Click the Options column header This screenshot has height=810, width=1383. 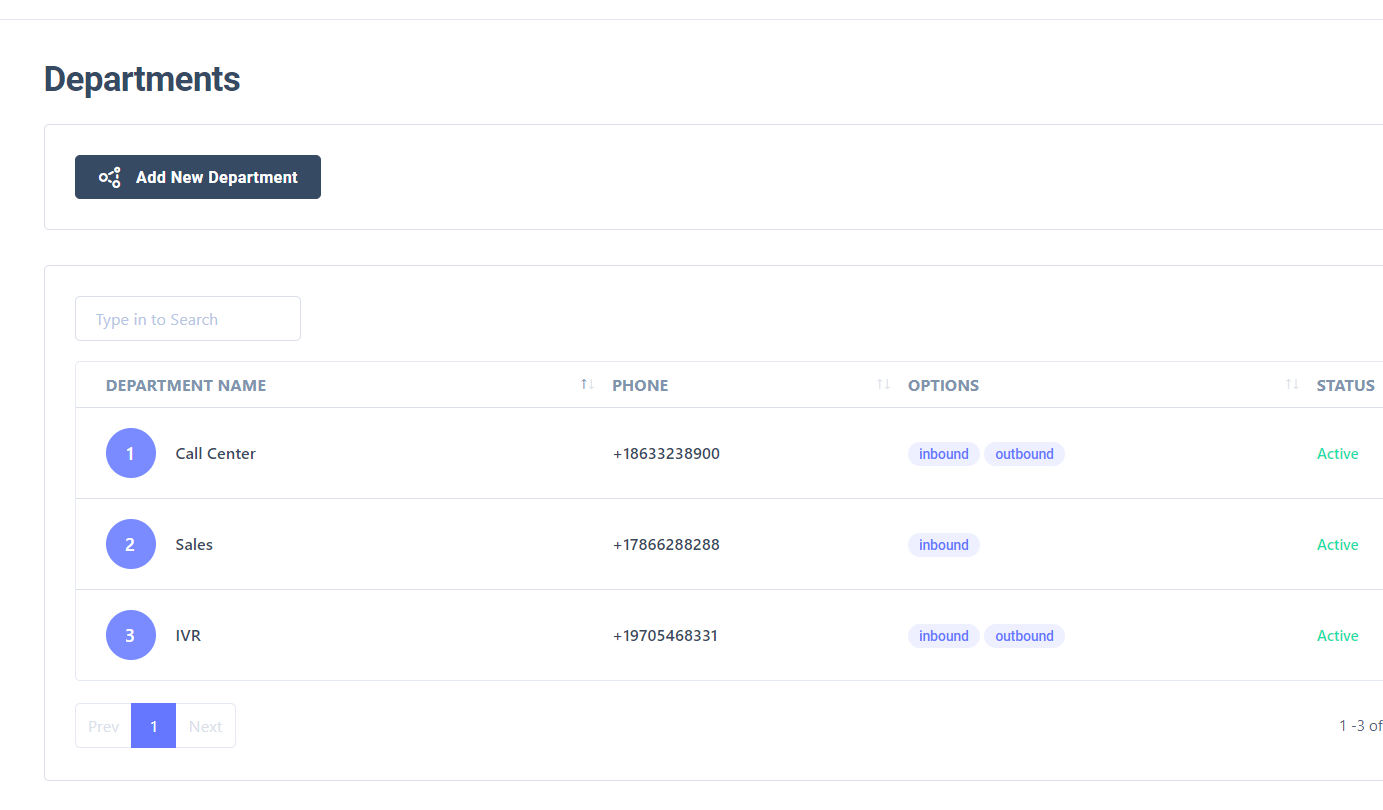(944, 385)
